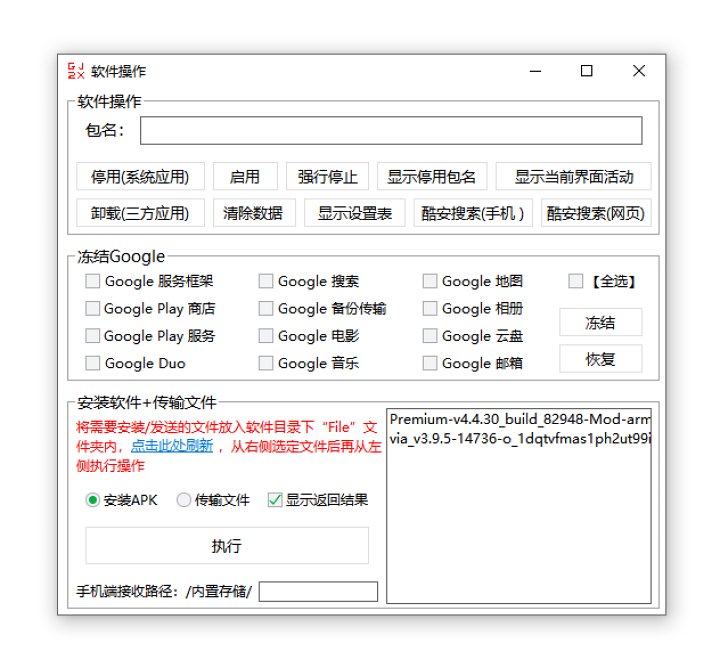Check the Google Duo checkbox
The image size is (720, 668).
(x=93, y=363)
